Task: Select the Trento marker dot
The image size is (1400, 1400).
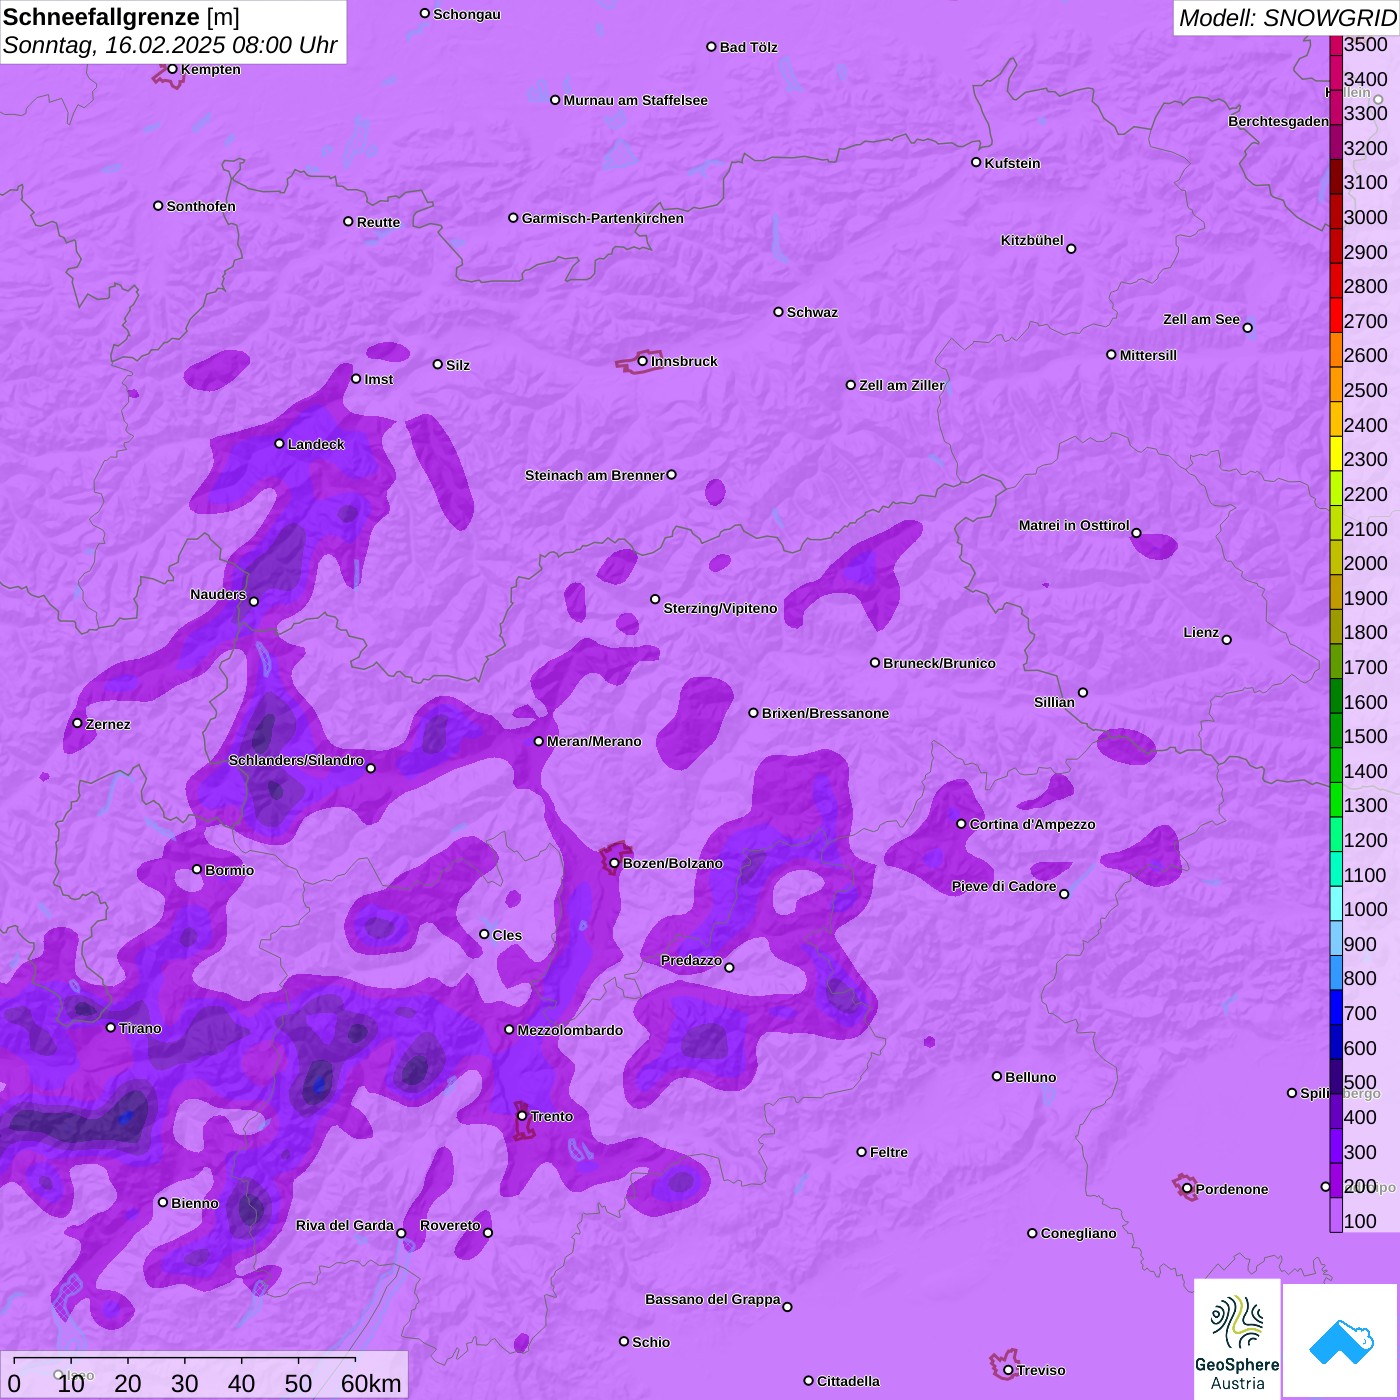Action: 522,1116
